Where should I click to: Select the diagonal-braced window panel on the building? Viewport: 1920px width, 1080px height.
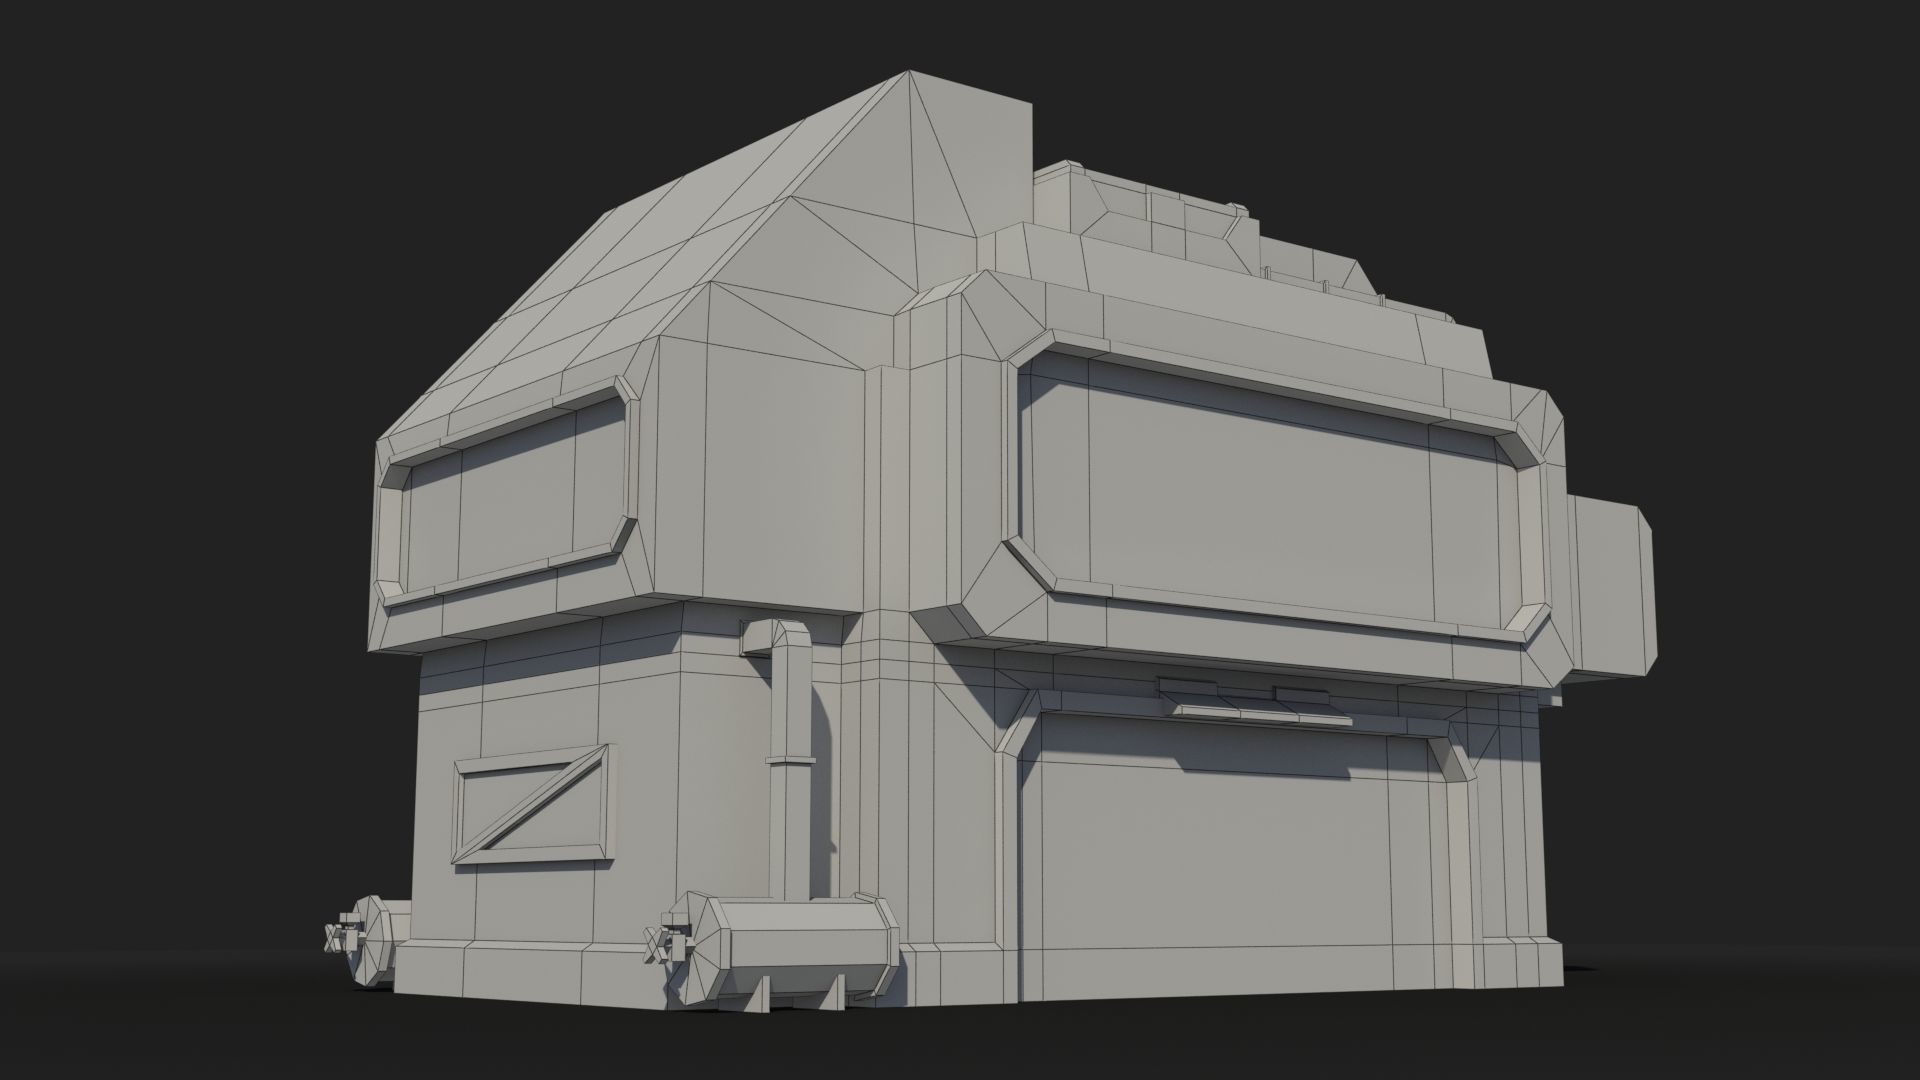[535, 803]
